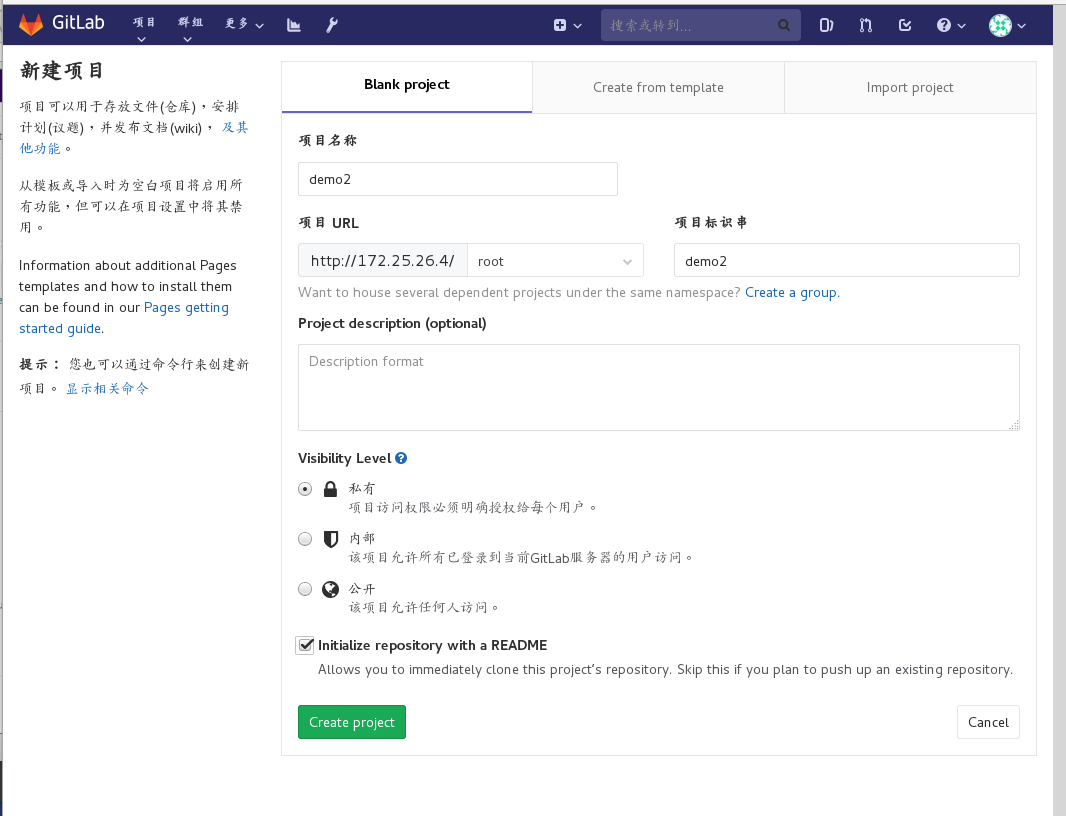Click Initialize repository with a README label

click(432, 645)
